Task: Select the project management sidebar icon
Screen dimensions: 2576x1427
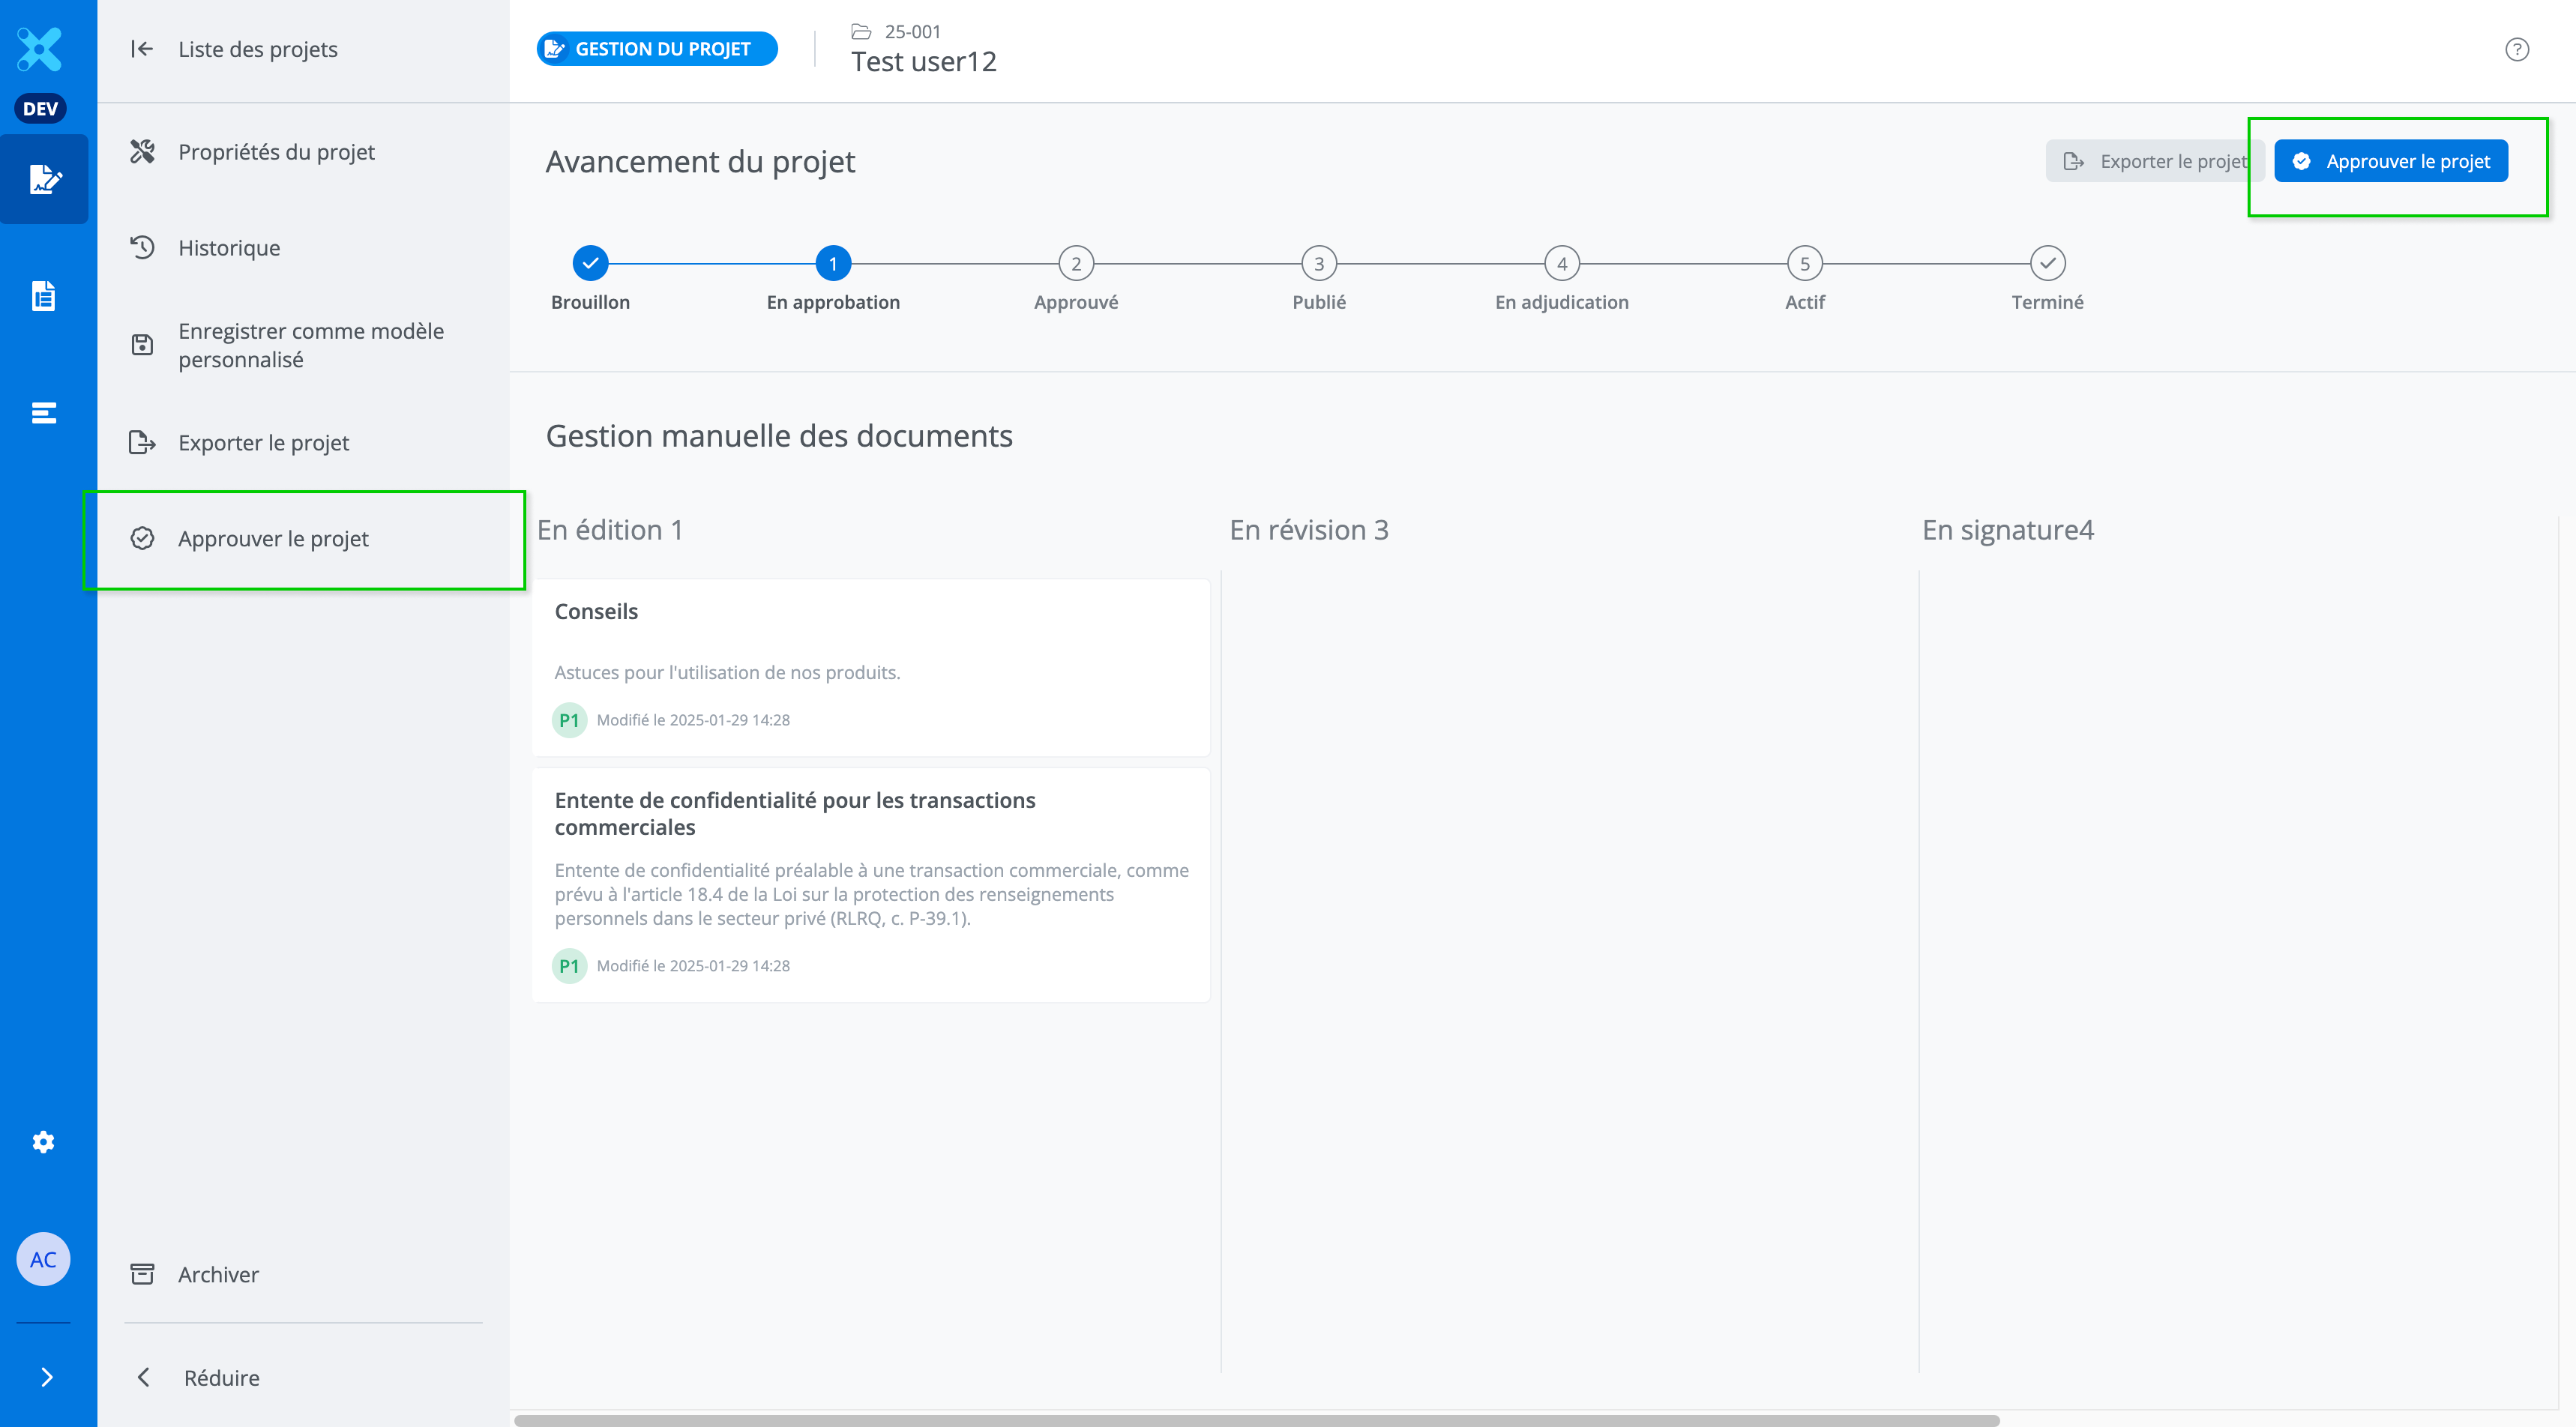Action: tap(44, 179)
